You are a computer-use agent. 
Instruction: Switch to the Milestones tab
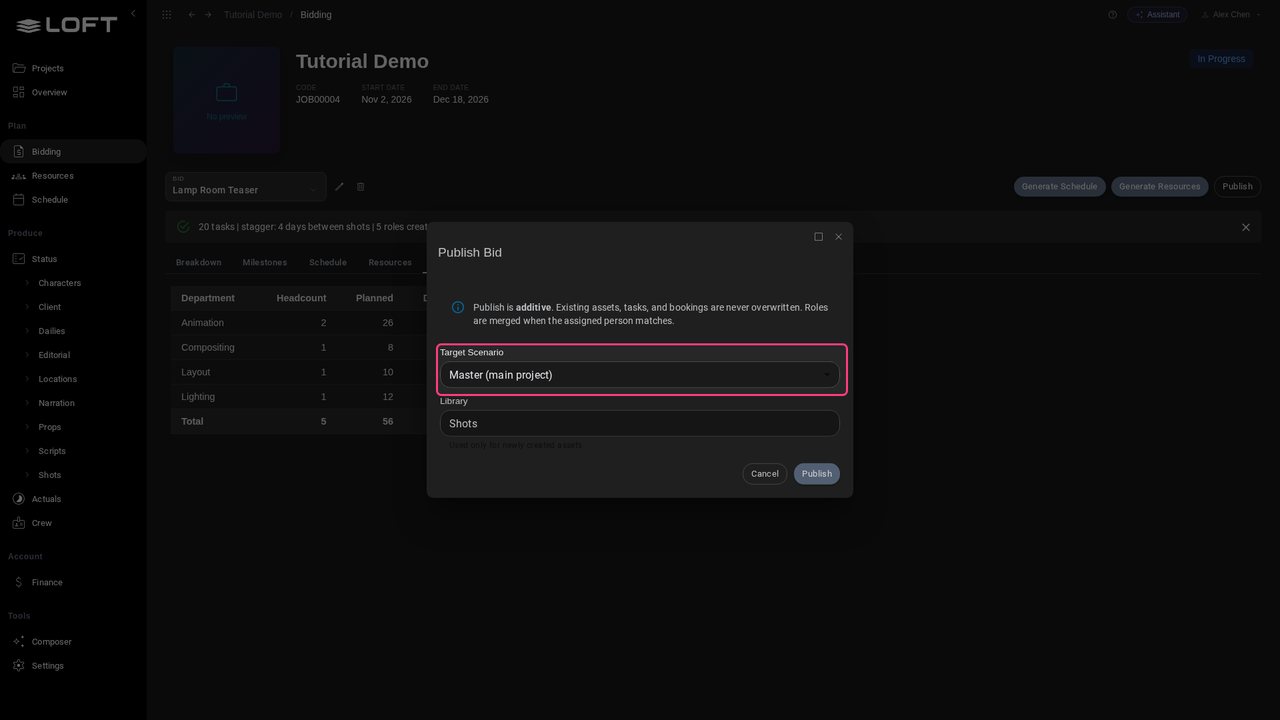264,262
